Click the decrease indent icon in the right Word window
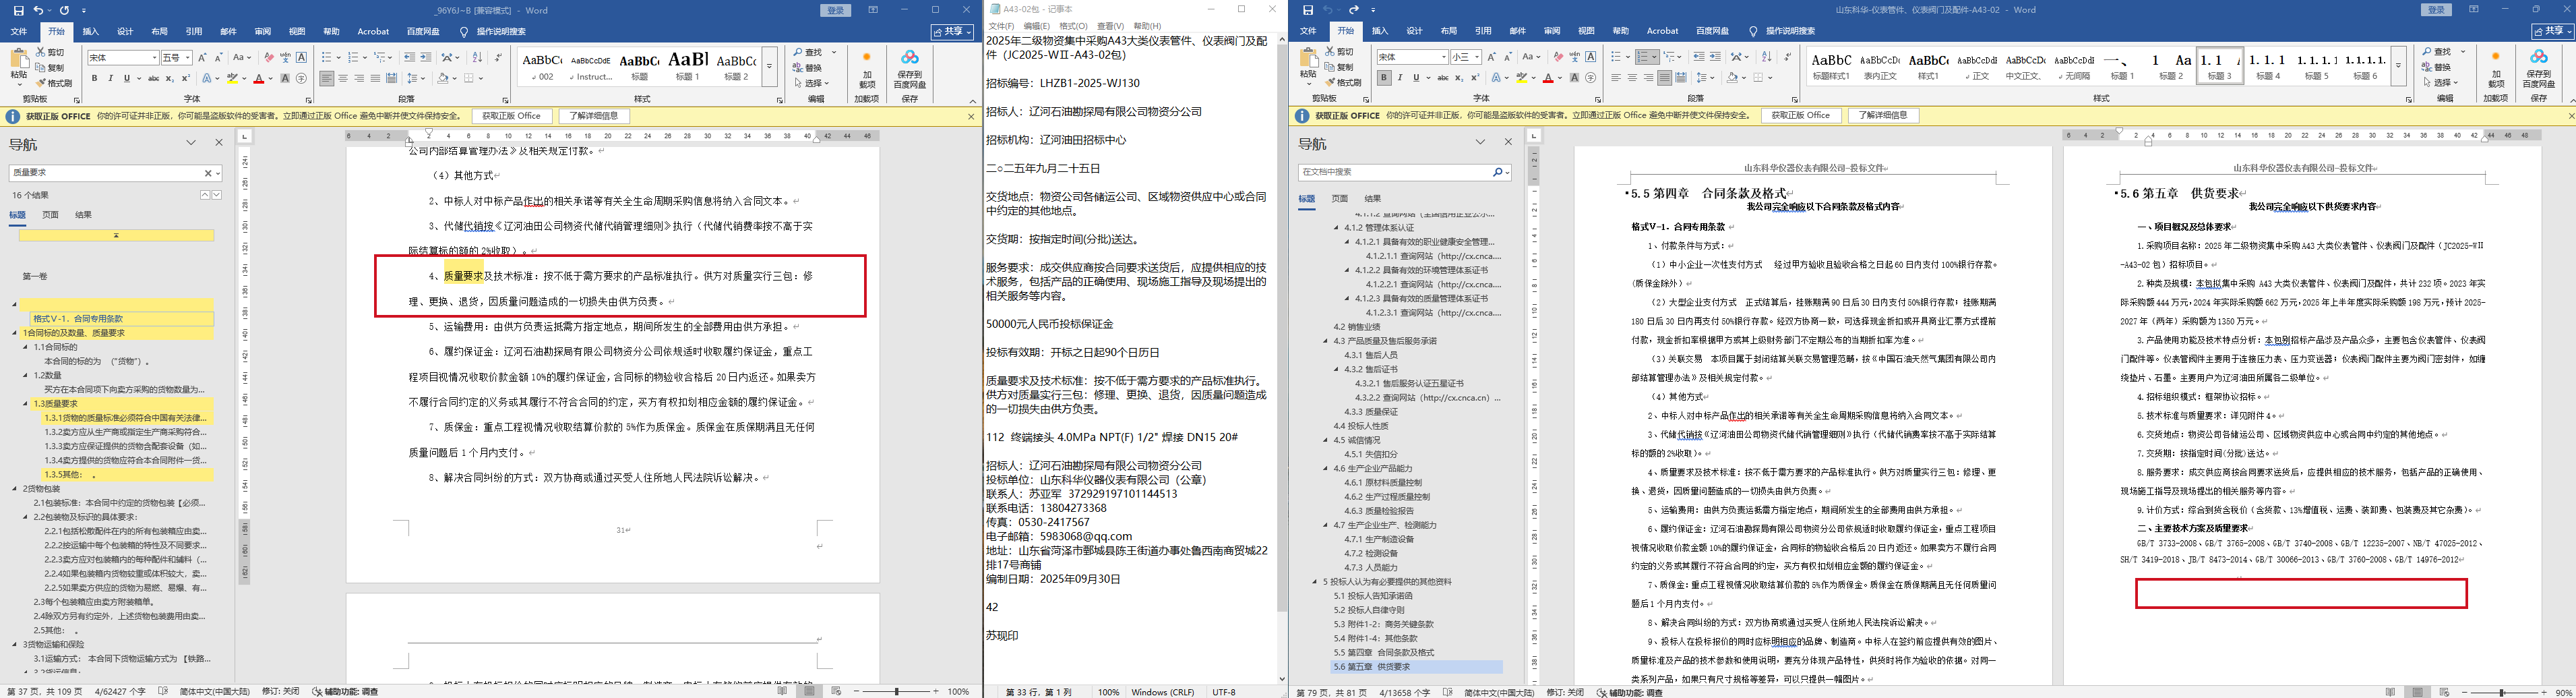 tap(1699, 57)
